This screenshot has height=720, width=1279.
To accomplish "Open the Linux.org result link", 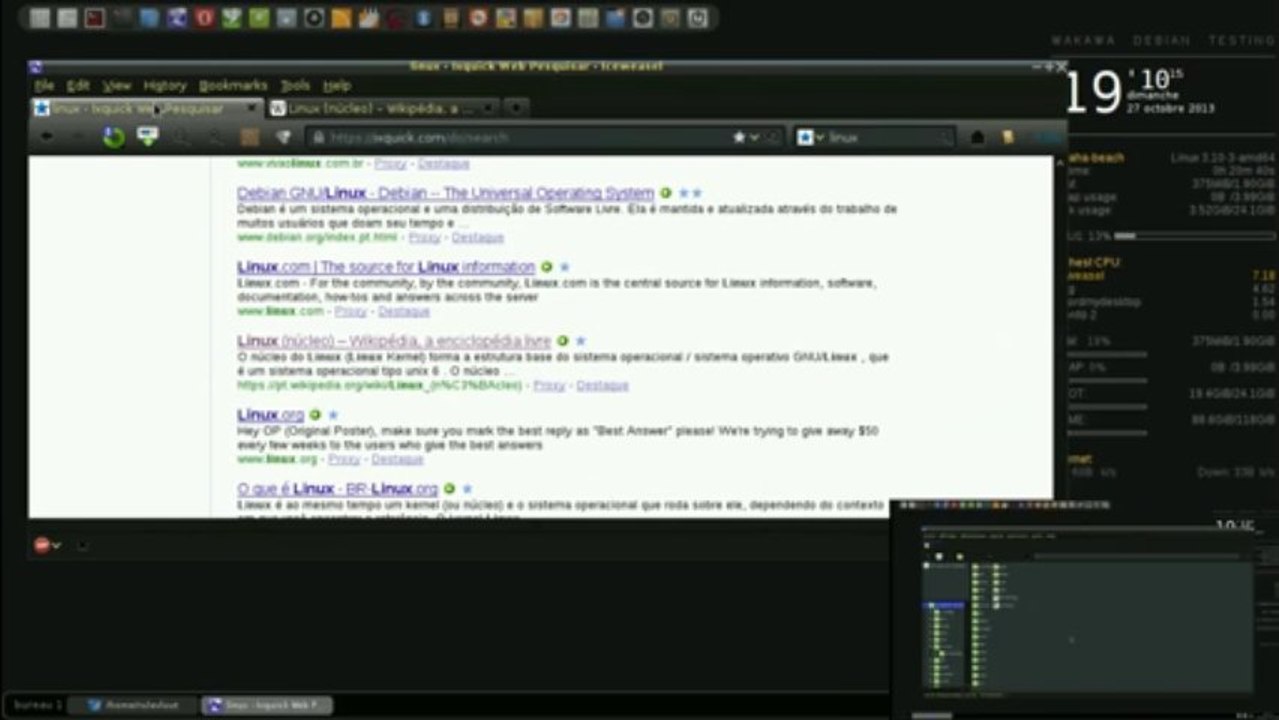I will coord(270,415).
